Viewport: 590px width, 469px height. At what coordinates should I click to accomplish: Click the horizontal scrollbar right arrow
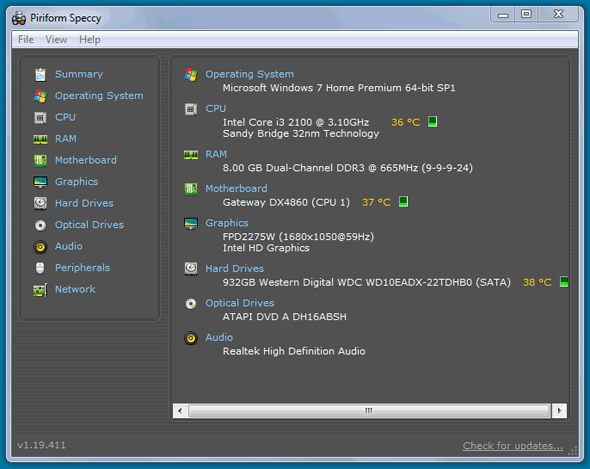[x=559, y=411]
